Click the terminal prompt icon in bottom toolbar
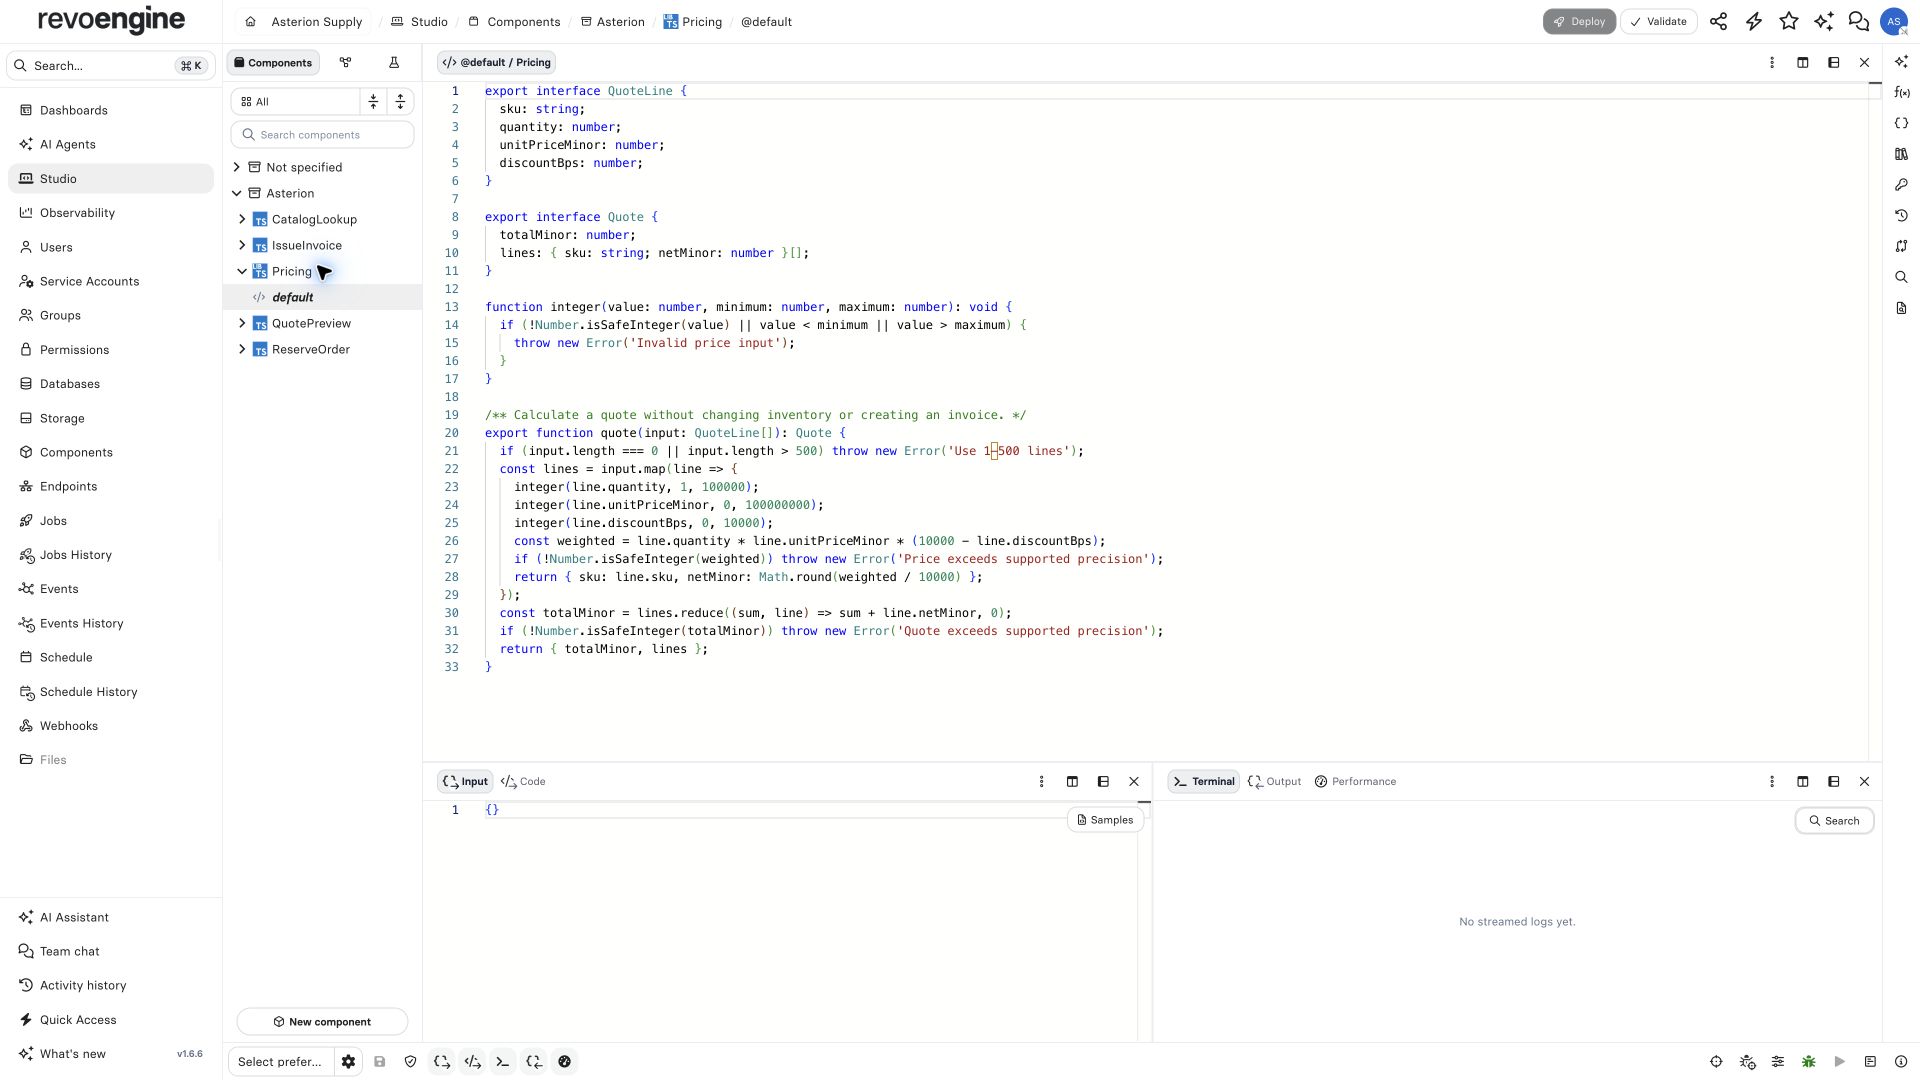The height and width of the screenshot is (1080, 1920). coord(503,1062)
